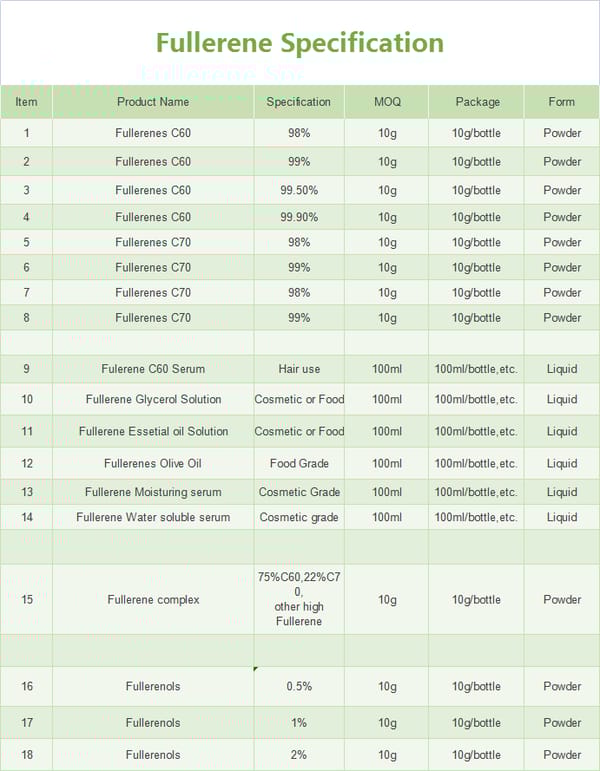600x771 pixels.
Task: Click the Hair use specification cell
Action: [298, 369]
